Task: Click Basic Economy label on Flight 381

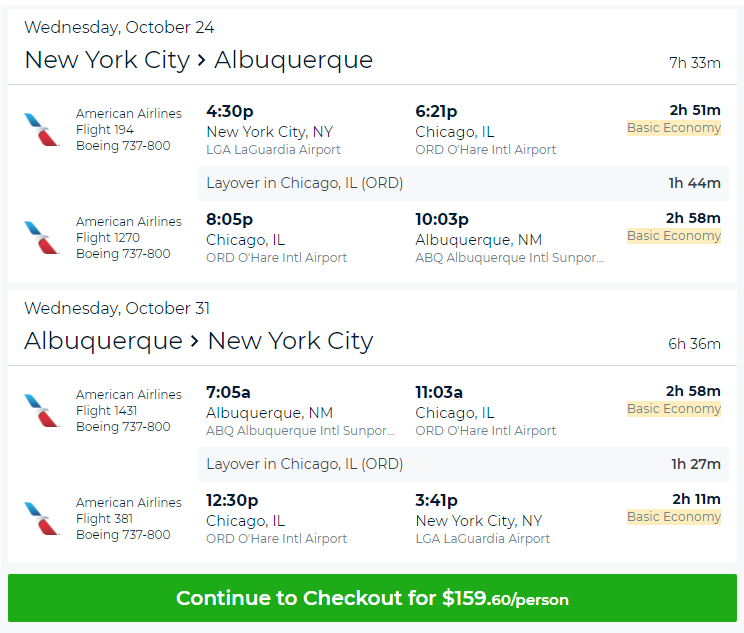Action: pyautogui.click(x=673, y=517)
